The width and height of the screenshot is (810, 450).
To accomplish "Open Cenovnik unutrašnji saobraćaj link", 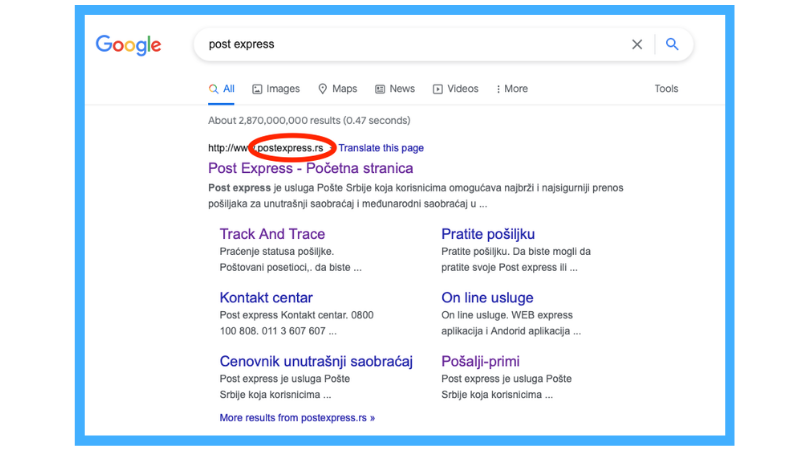I will (316, 361).
